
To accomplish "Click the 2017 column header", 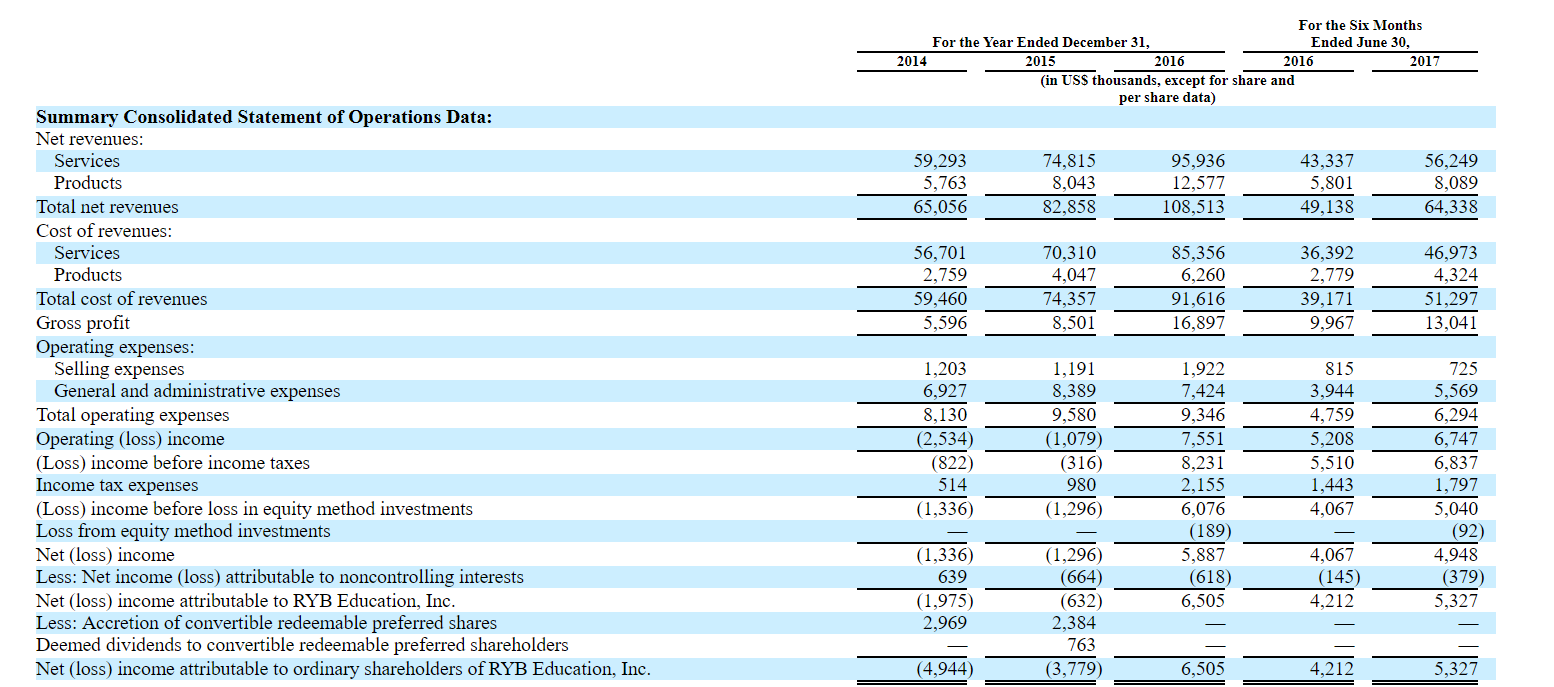I will (1425, 61).
